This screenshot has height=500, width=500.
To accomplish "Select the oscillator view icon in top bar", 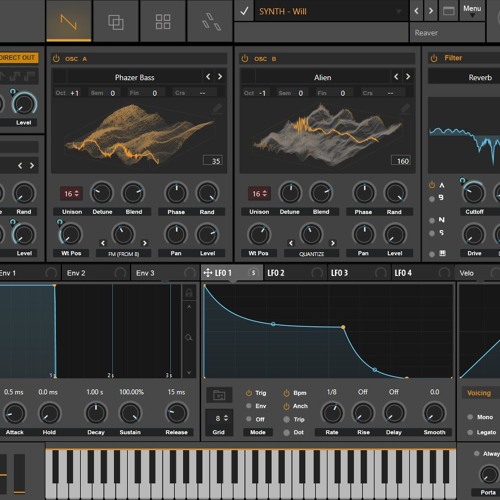I will tap(68, 22).
